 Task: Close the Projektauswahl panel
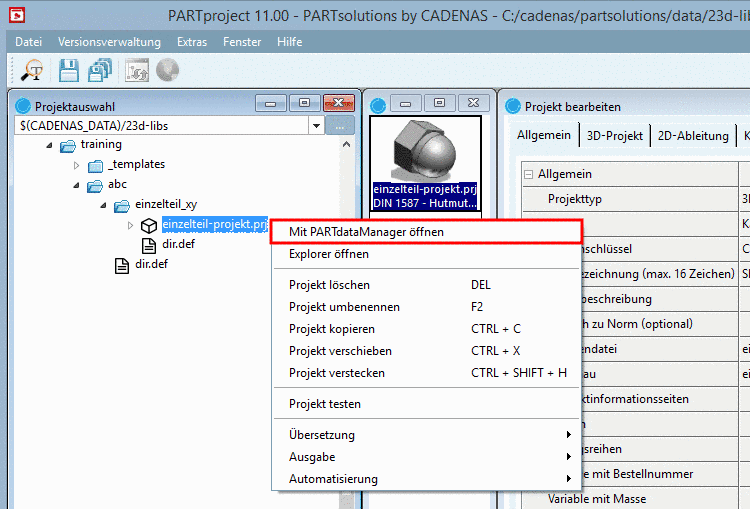(x=339, y=103)
